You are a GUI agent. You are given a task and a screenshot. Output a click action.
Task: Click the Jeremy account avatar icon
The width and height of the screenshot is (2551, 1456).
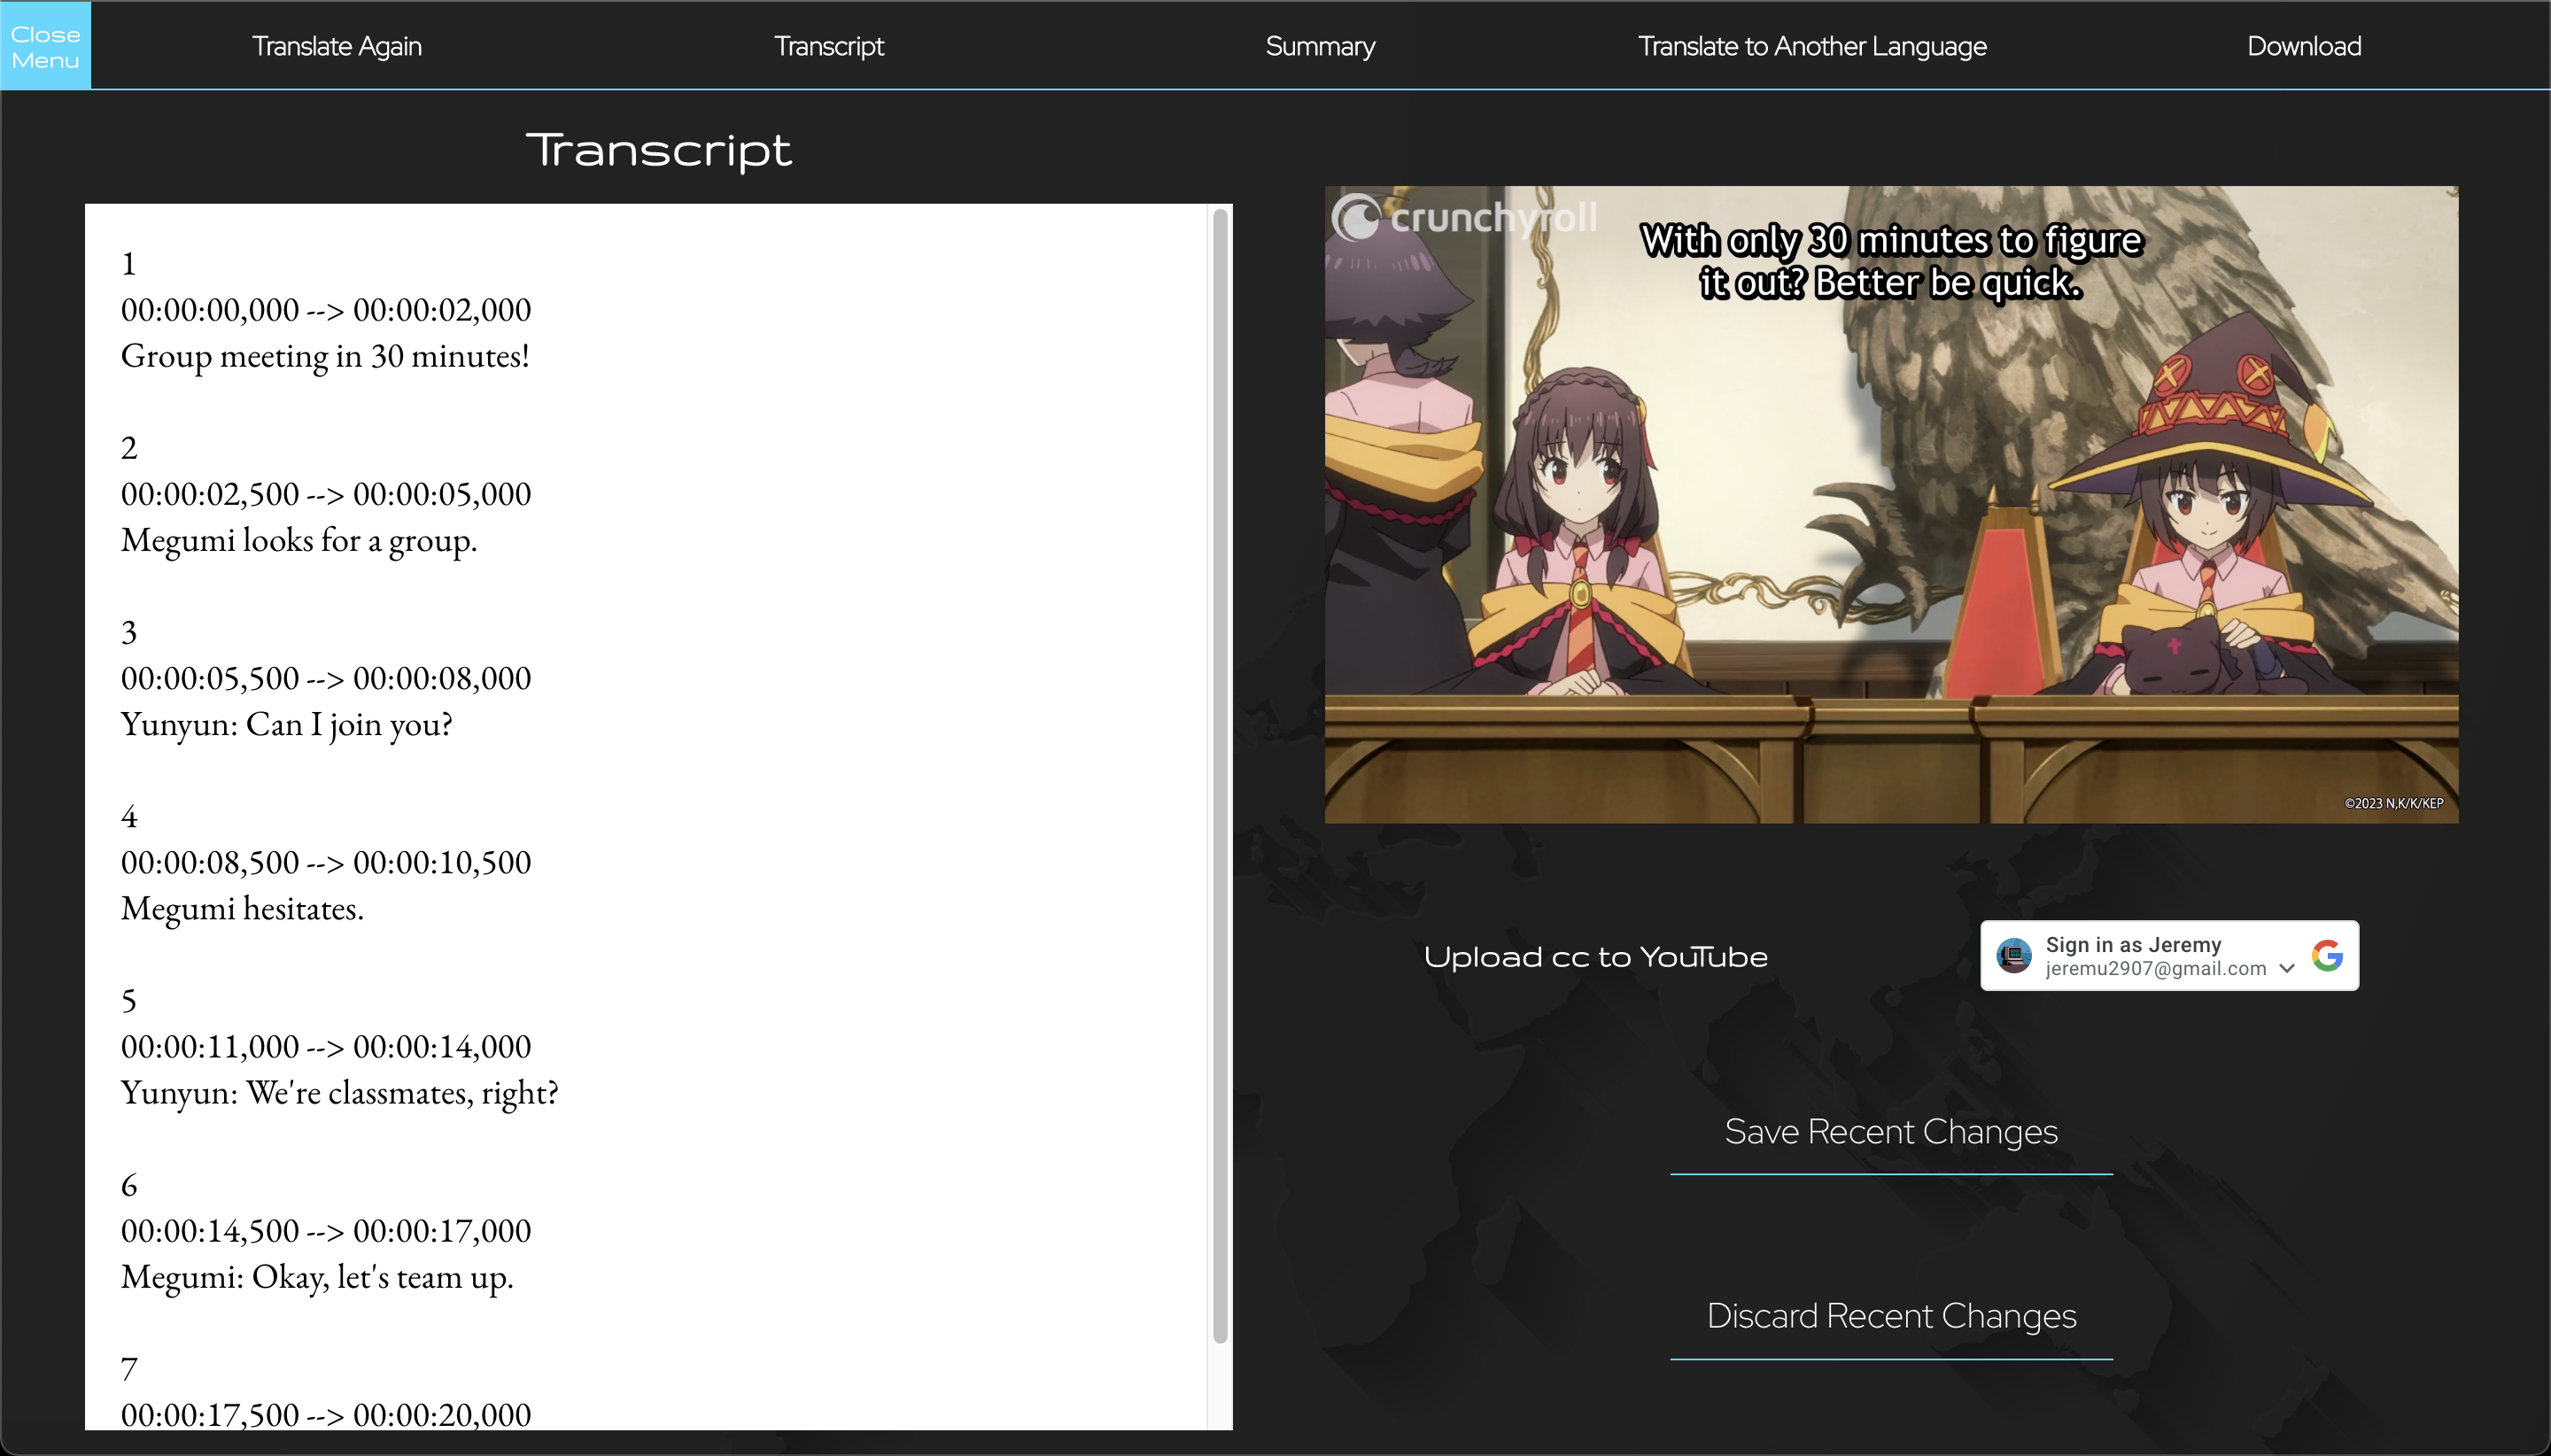coord(2013,956)
